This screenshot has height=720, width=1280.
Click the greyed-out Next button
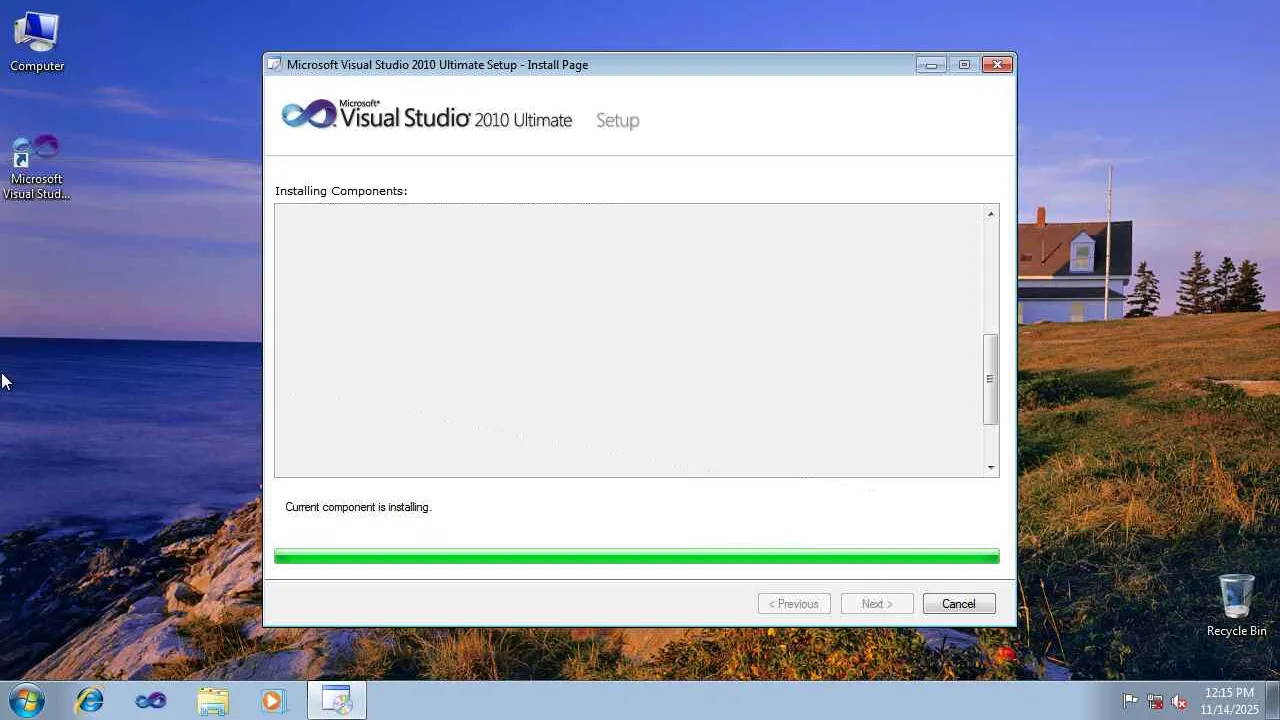tap(877, 604)
